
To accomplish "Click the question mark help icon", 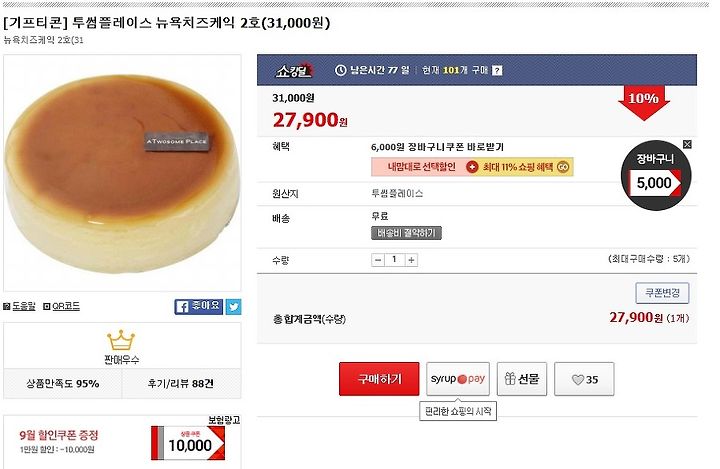I will pos(497,70).
